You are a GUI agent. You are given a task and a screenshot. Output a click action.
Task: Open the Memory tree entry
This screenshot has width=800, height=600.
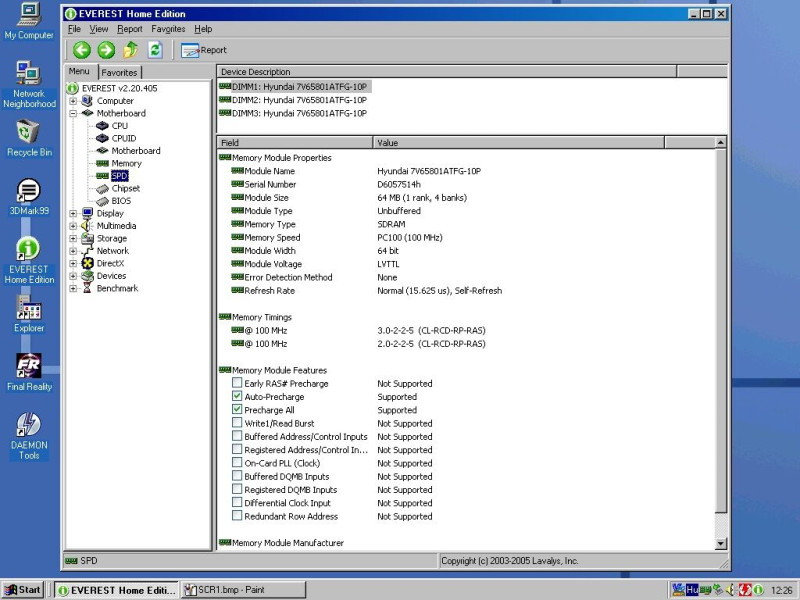pos(126,163)
